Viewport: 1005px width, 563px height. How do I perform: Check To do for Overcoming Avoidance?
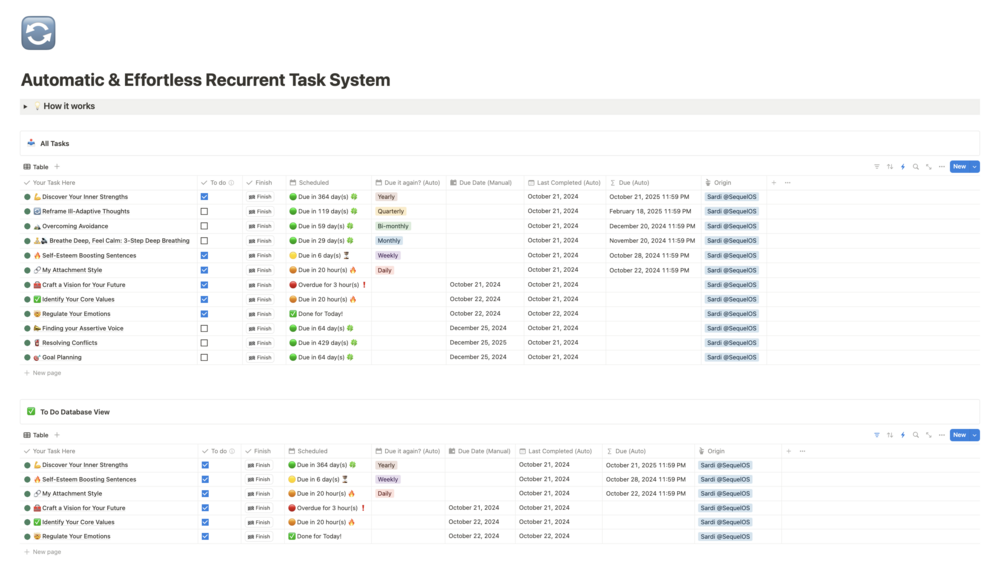pos(204,226)
